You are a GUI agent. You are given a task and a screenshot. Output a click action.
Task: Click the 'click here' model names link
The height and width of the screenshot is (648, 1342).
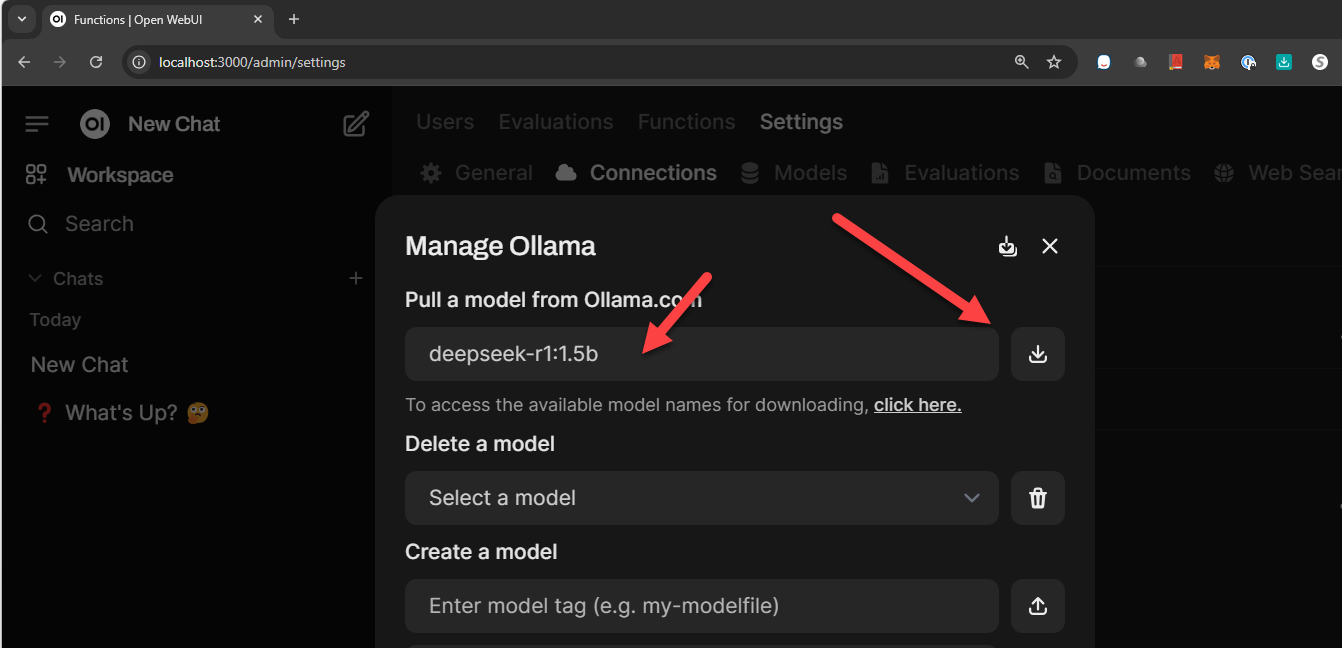pos(917,404)
